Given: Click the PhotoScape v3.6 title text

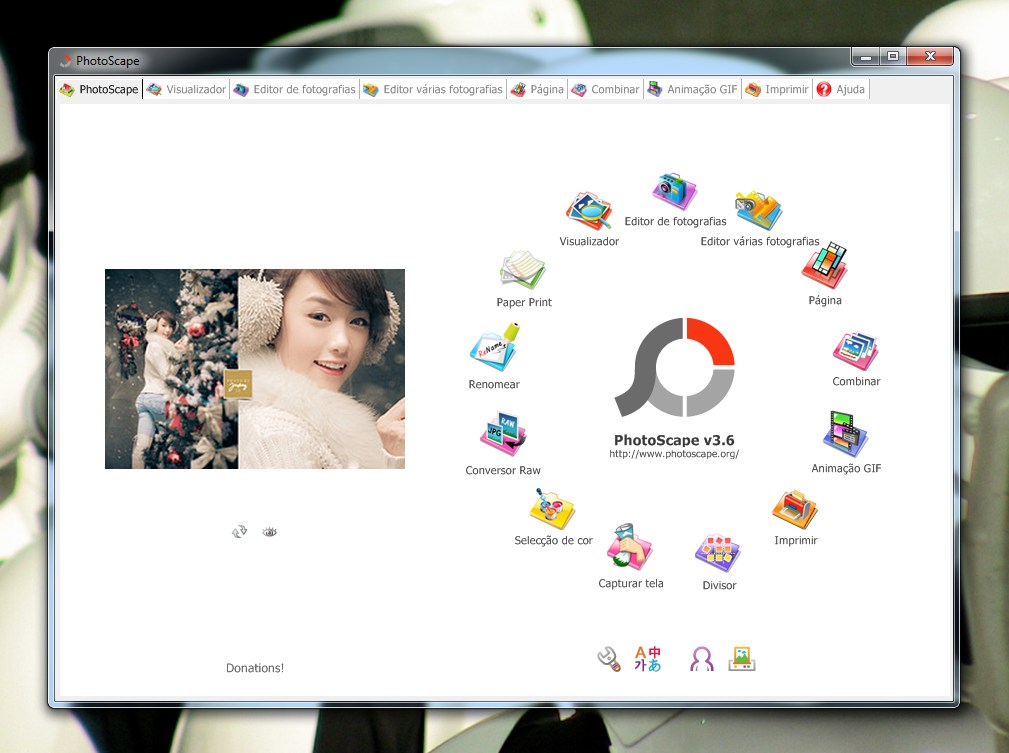Looking at the screenshot, I should [x=674, y=440].
